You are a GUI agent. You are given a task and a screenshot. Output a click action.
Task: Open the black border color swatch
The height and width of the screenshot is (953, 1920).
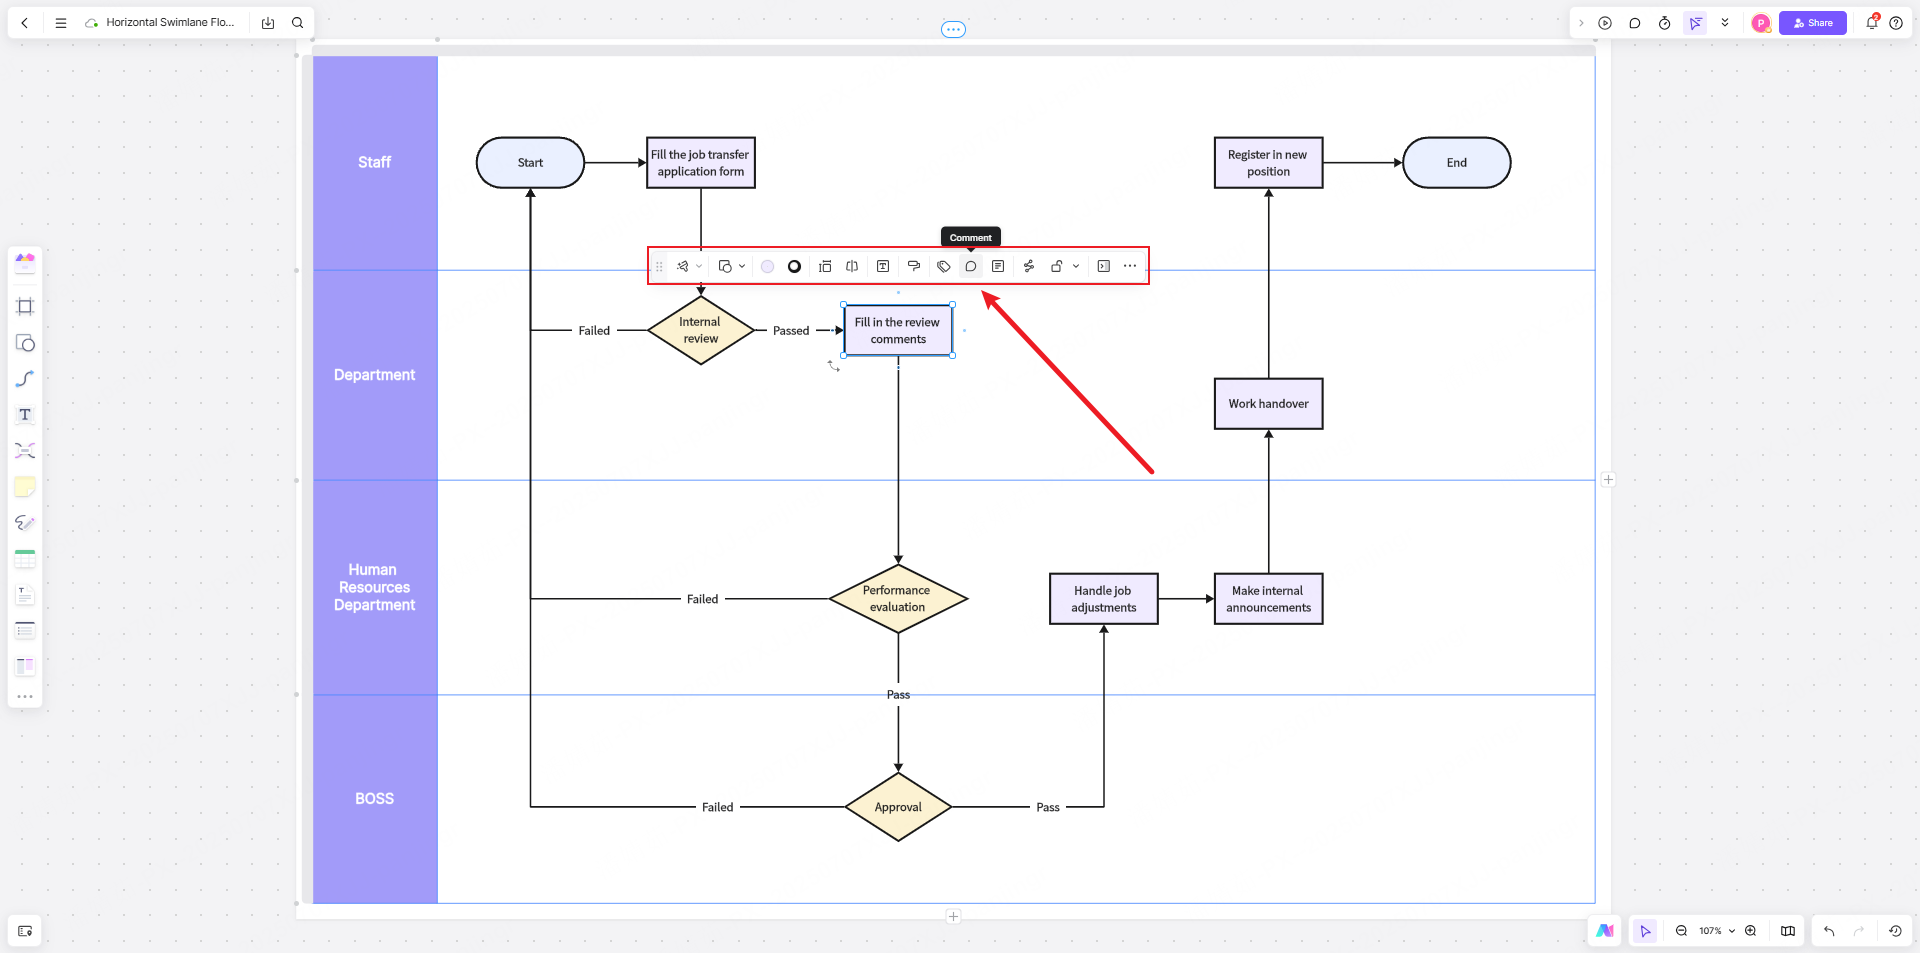[x=794, y=266]
